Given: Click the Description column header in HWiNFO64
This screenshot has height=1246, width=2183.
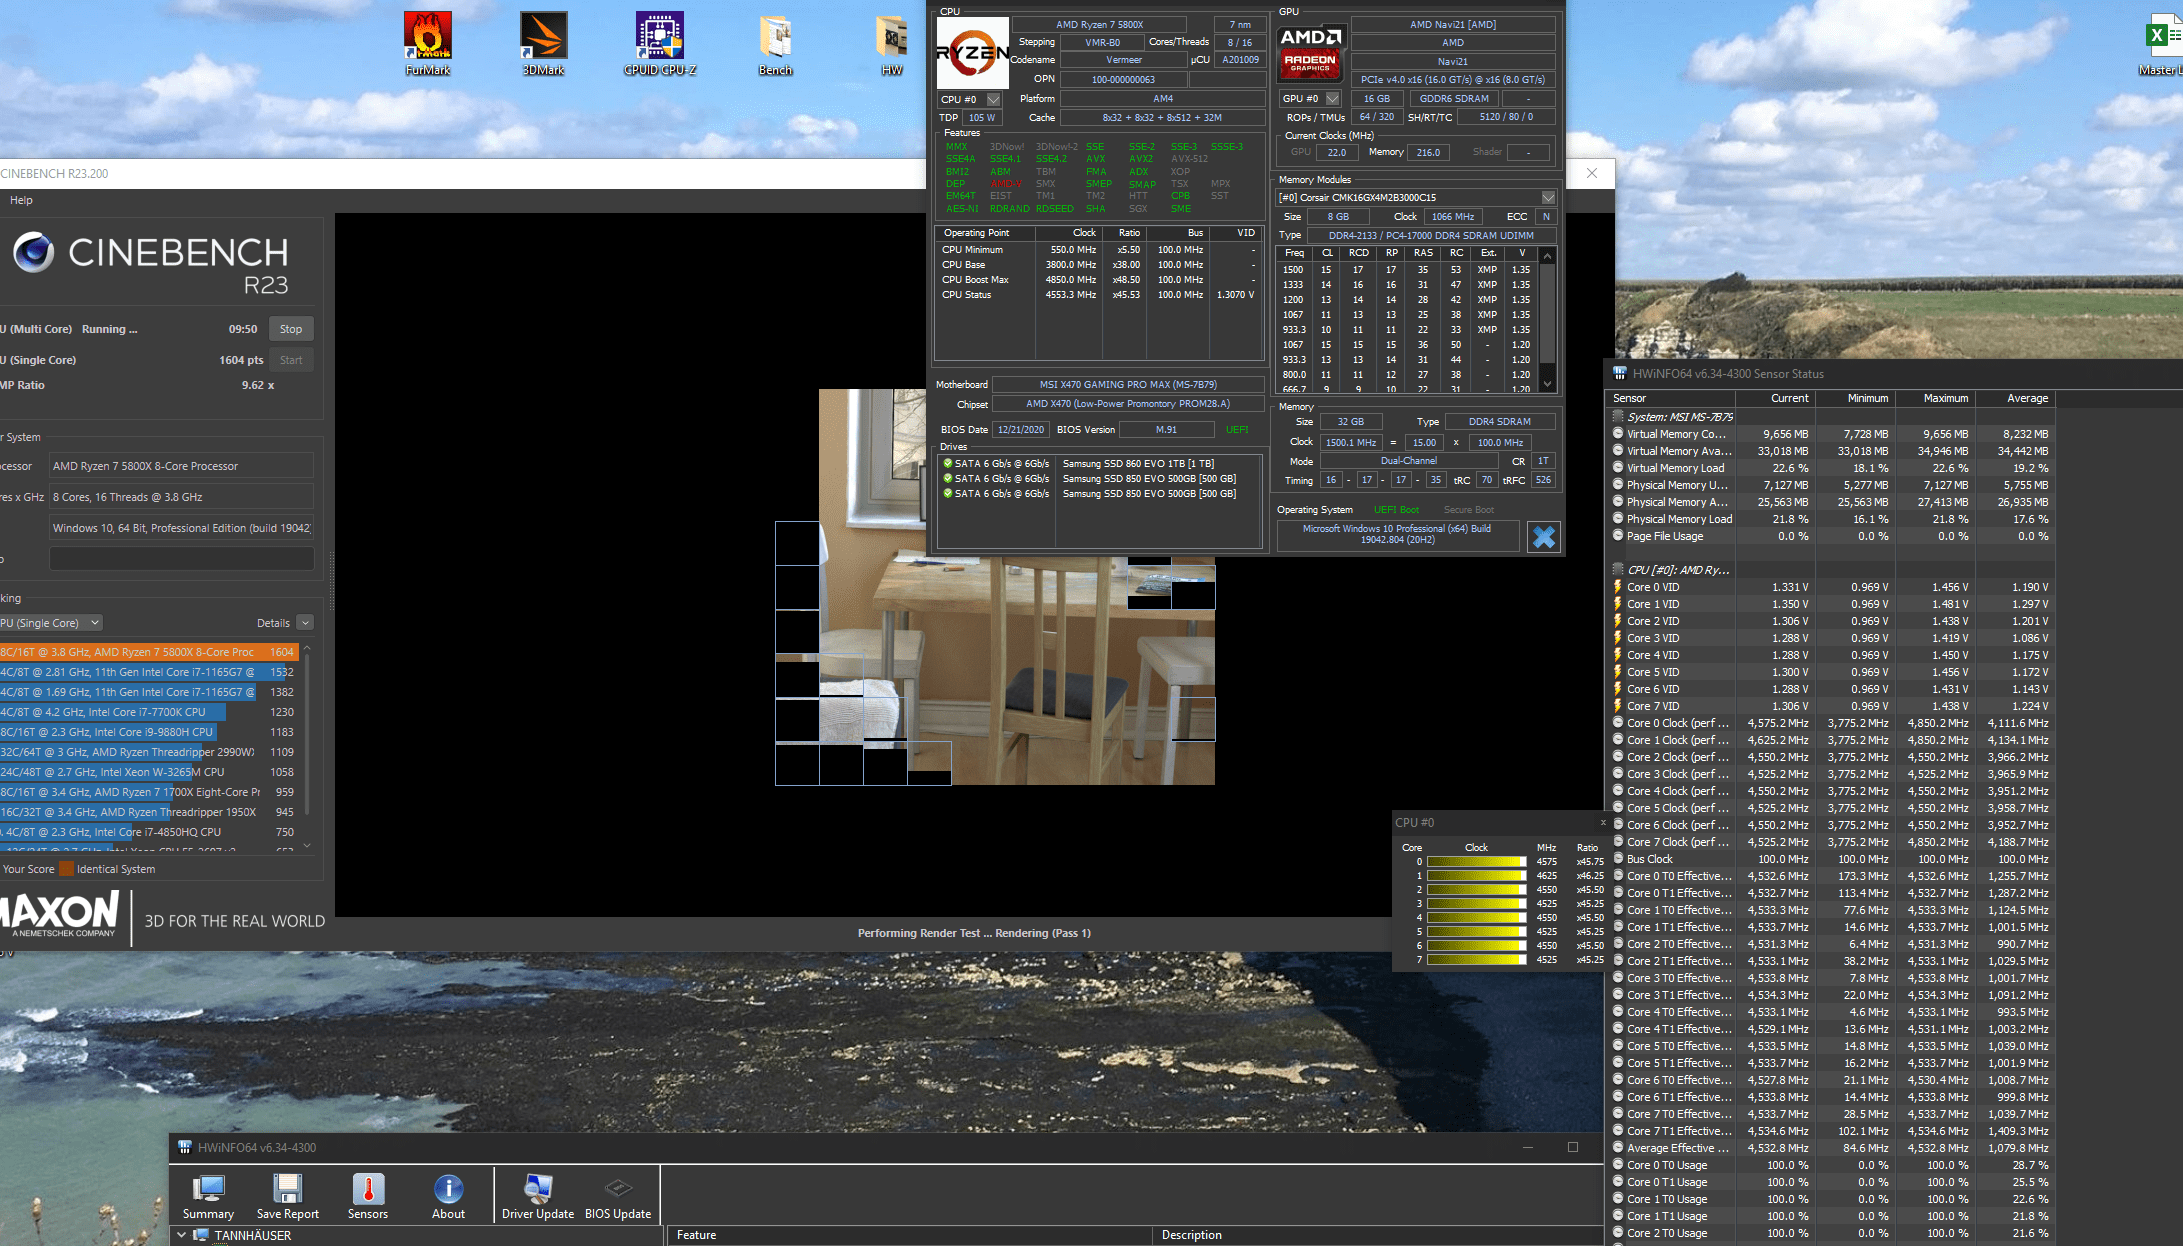Looking at the screenshot, I should tap(1377, 1235).
